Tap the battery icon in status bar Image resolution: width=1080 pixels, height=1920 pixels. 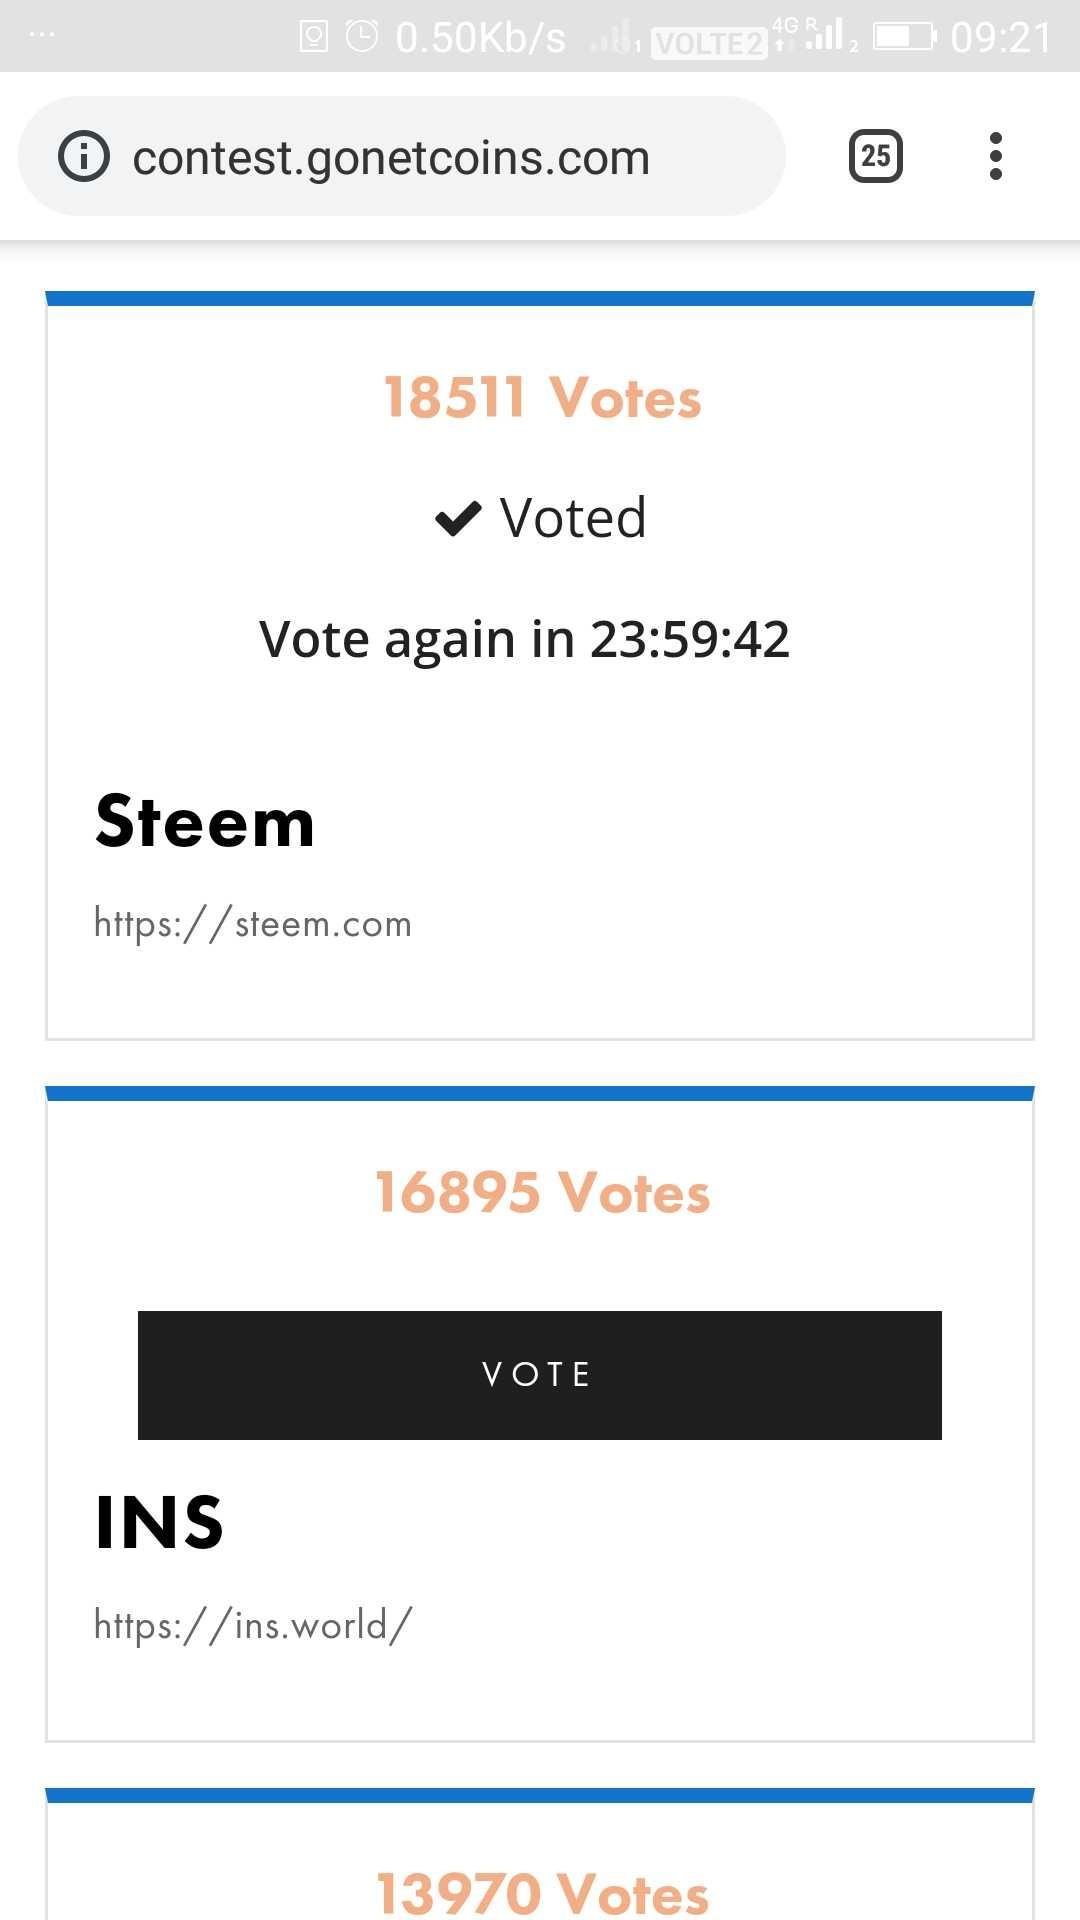906,37
